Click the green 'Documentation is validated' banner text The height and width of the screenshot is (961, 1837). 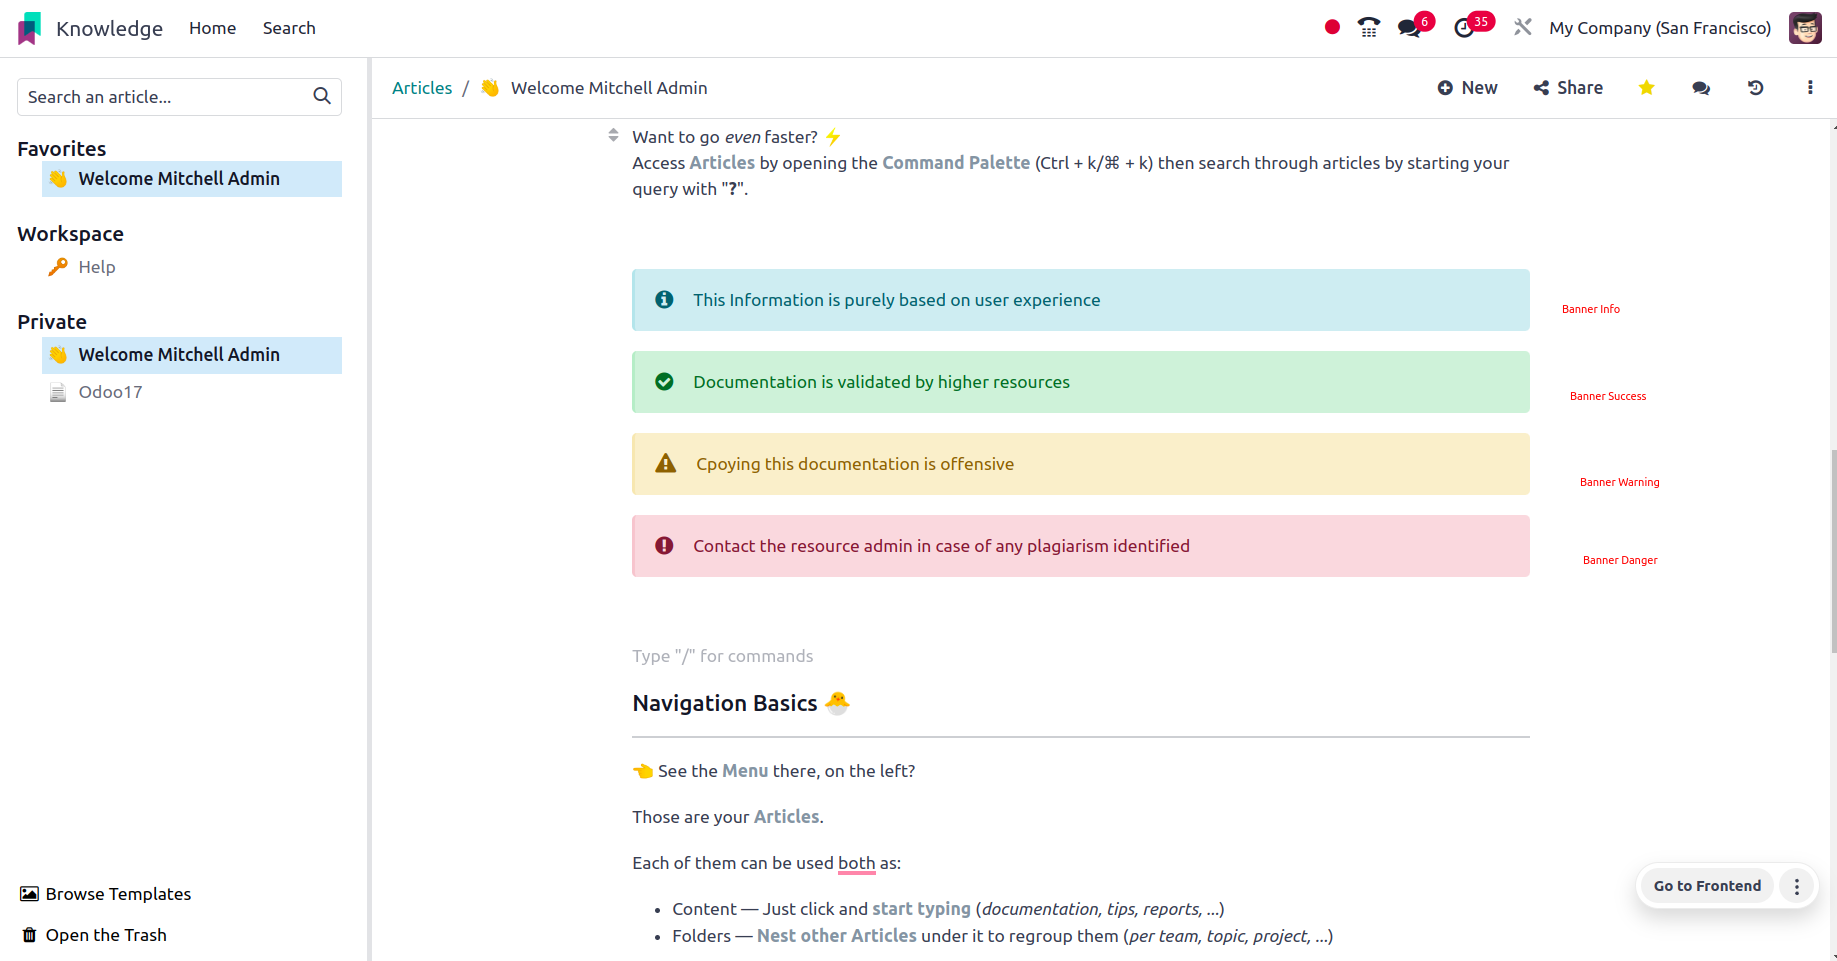pos(881,382)
